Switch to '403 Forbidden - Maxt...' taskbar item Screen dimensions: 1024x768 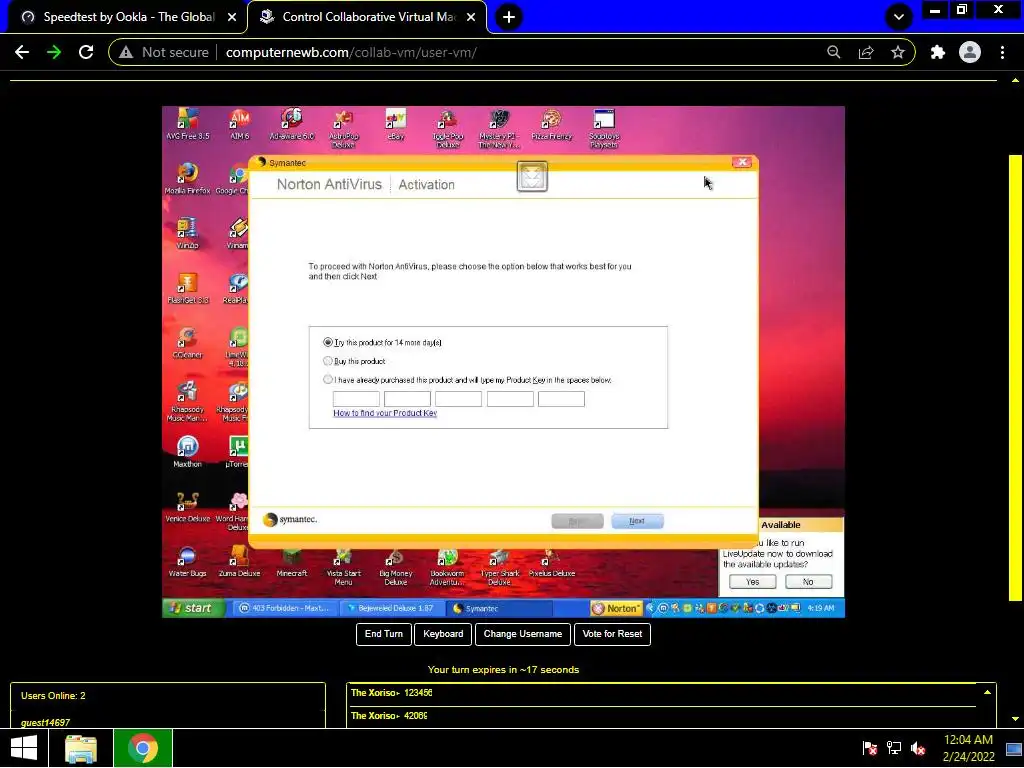point(285,608)
